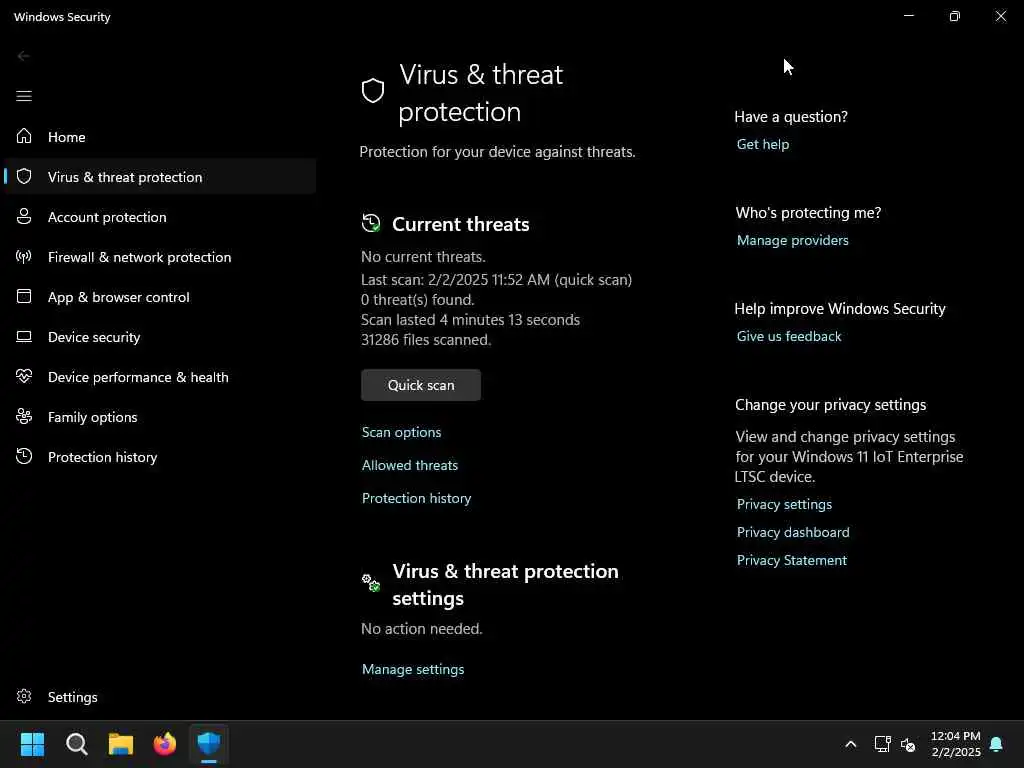The image size is (1024, 768).
Task: Show hidden system tray icons
Action: 850,744
